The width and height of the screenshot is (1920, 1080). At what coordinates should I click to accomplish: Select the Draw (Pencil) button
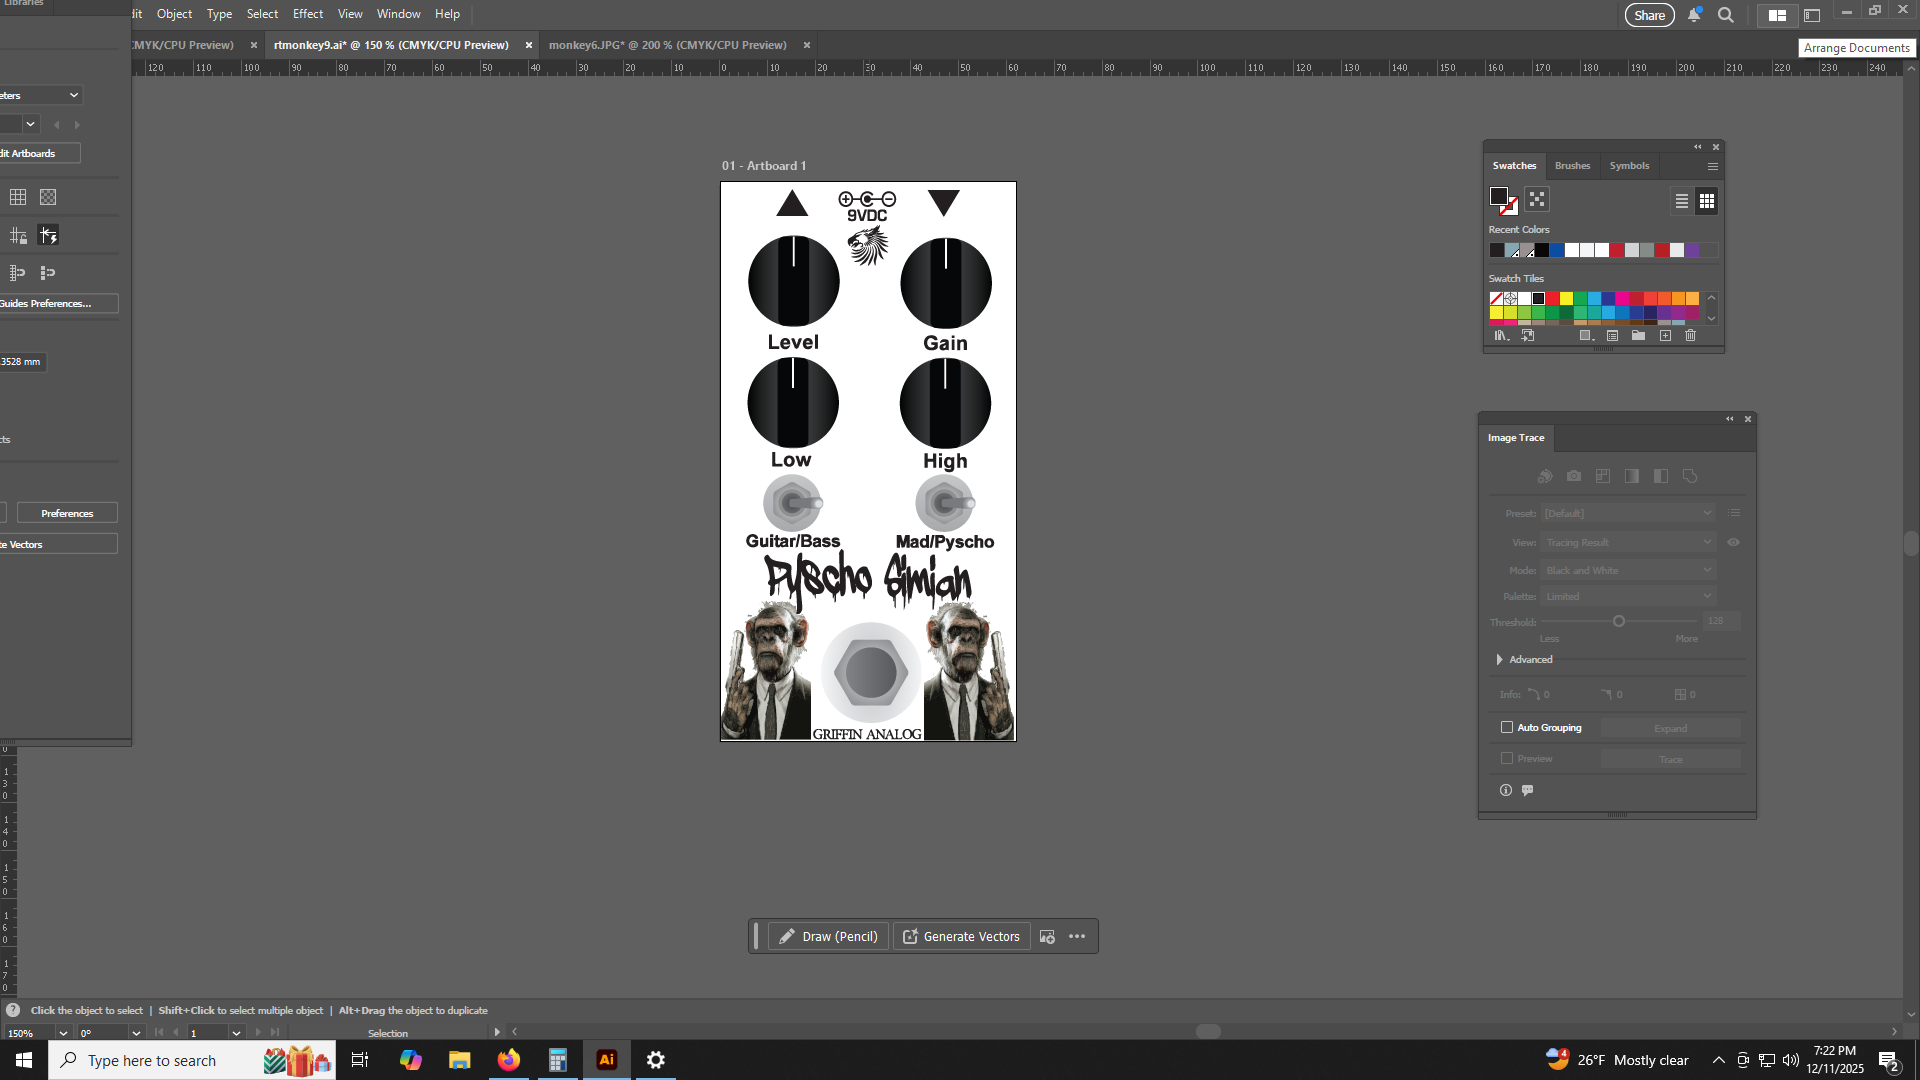click(x=828, y=937)
